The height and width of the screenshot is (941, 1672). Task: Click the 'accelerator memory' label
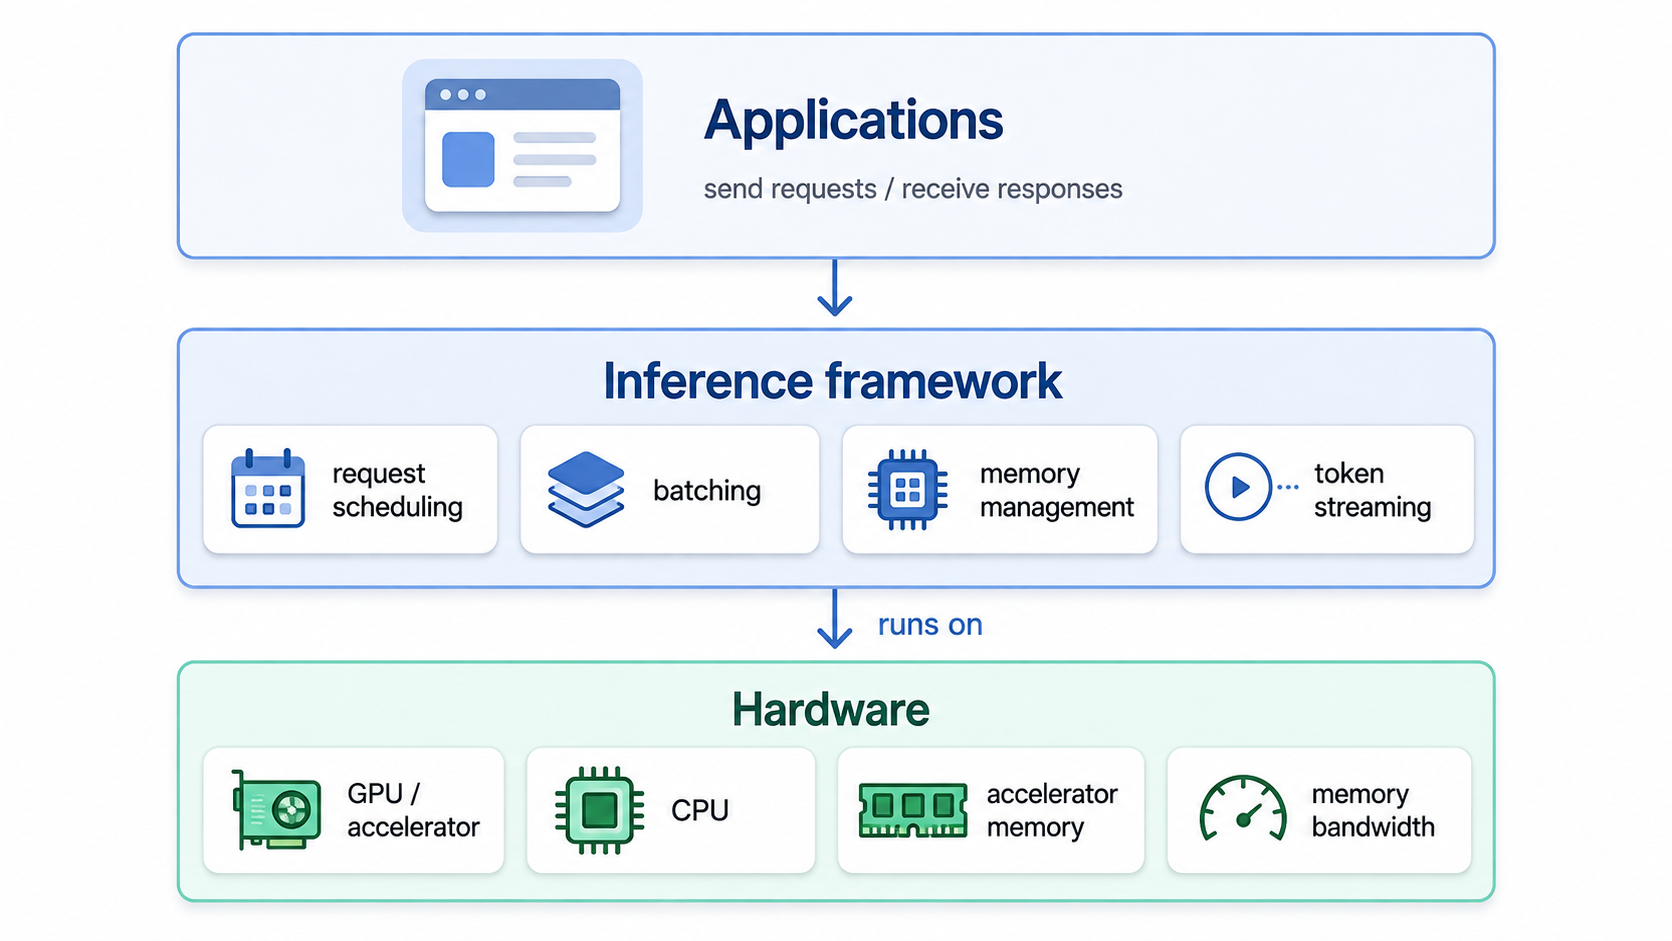point(1051,810)
